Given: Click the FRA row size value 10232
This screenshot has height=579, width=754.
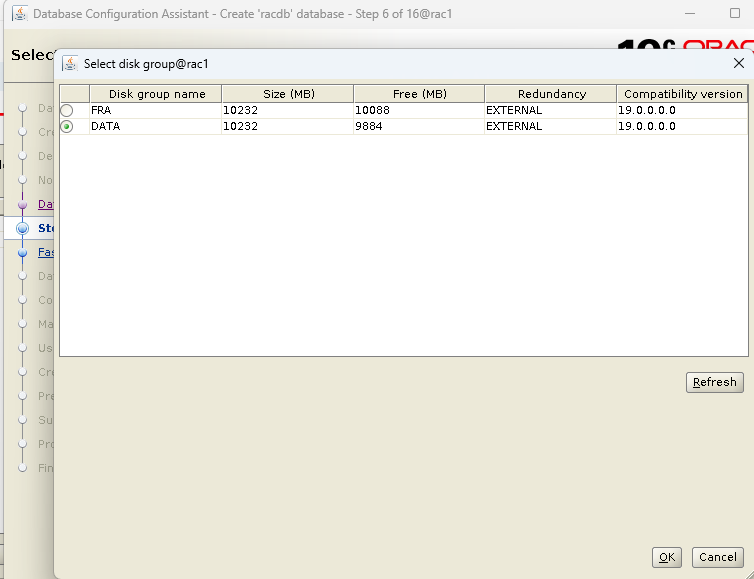Looking at the screenshot, I should [288, 110].
